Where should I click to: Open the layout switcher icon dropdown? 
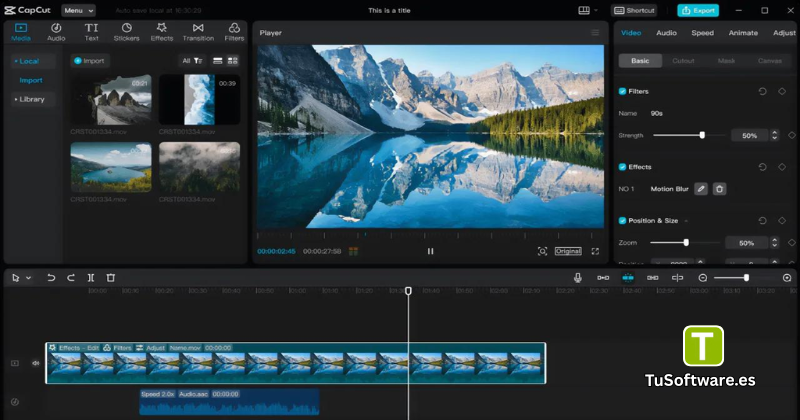[x=588, y=10]
